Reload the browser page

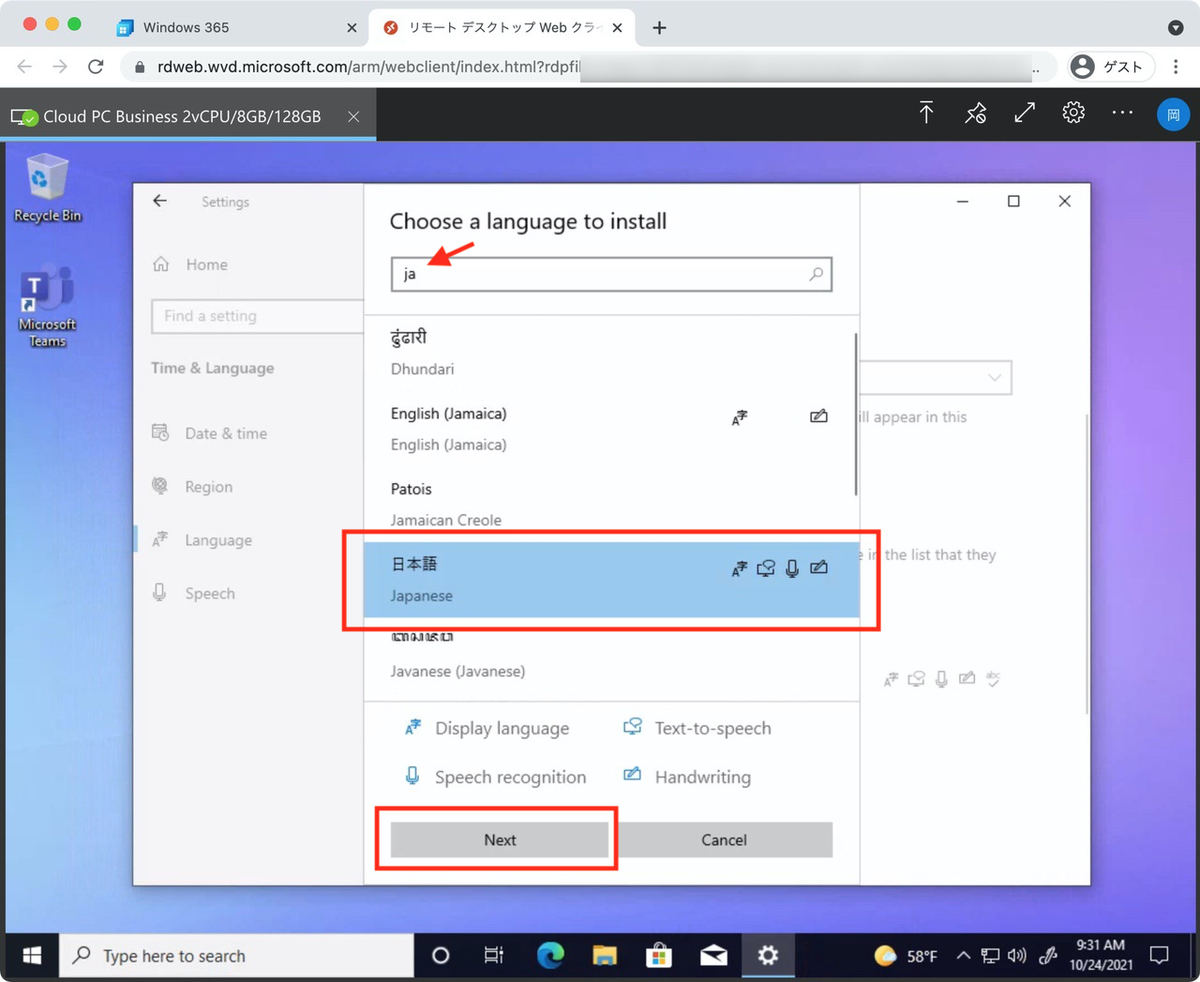pyautogui.click(x=96, y=67)
